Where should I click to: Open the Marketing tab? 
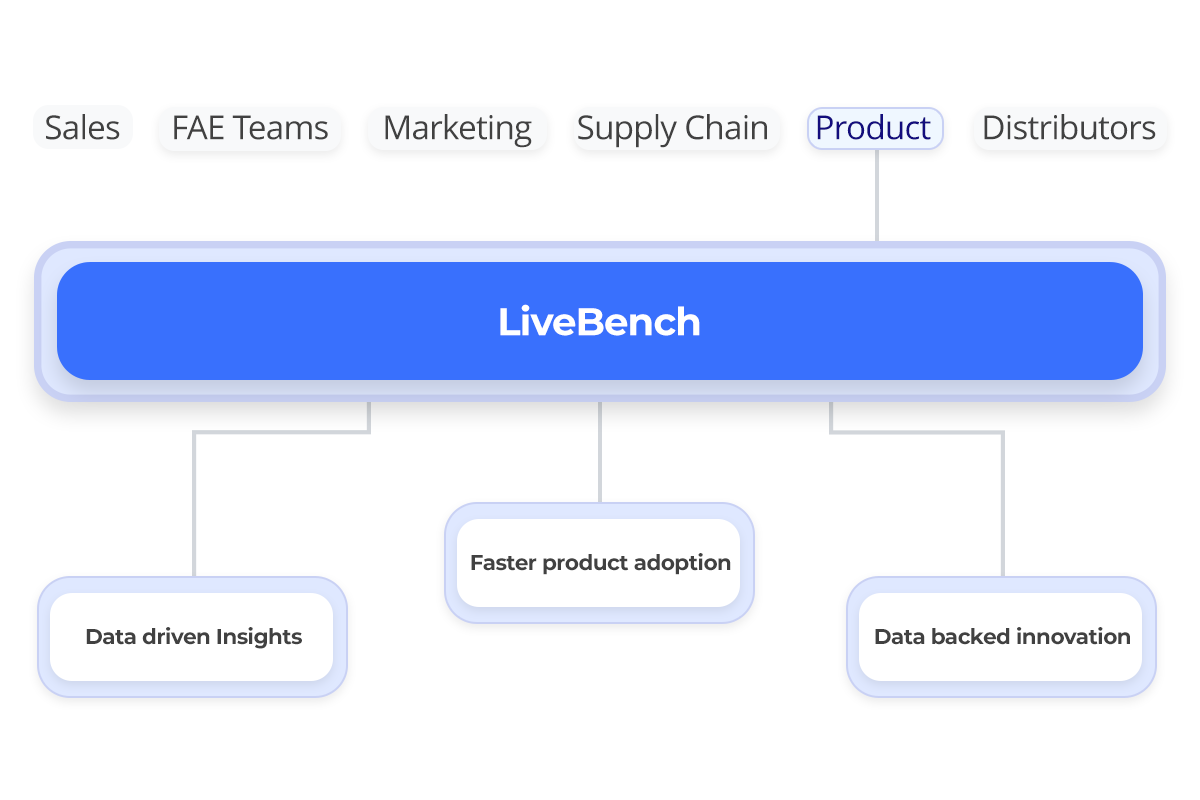[457, 128]
